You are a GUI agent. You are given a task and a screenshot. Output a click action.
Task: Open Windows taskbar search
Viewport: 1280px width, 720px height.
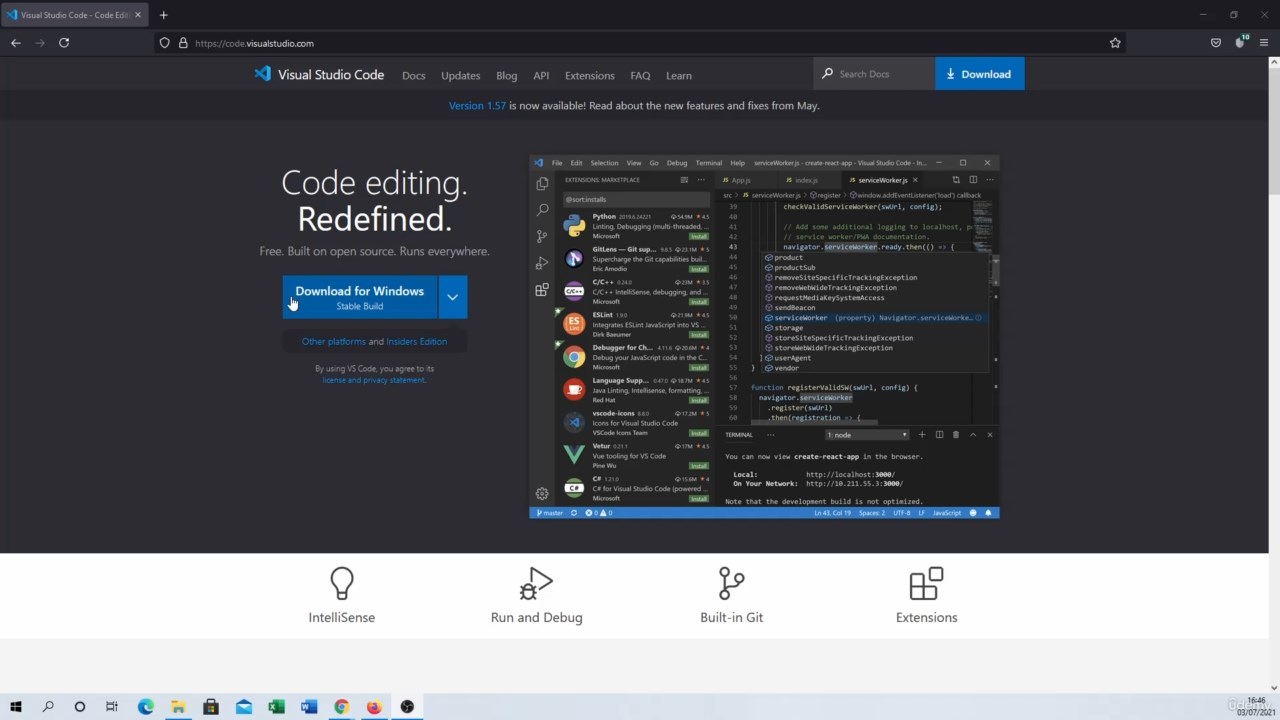point(48,707)
